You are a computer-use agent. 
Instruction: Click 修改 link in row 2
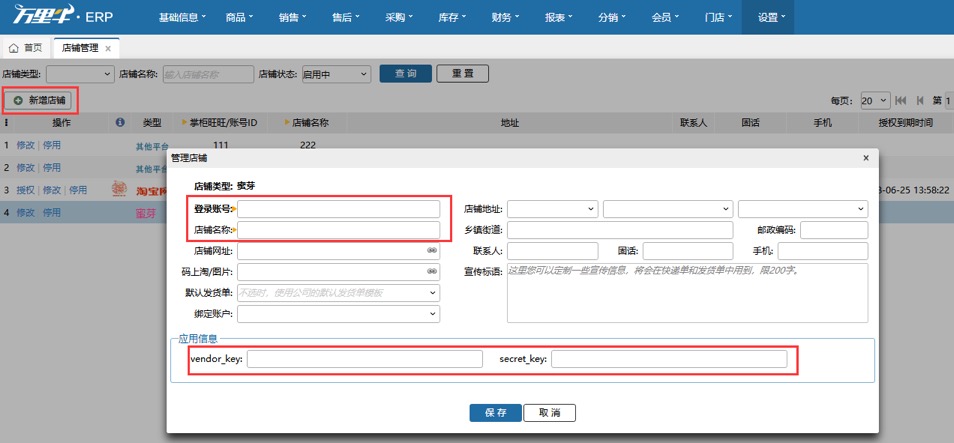click(x=26, y=167)
